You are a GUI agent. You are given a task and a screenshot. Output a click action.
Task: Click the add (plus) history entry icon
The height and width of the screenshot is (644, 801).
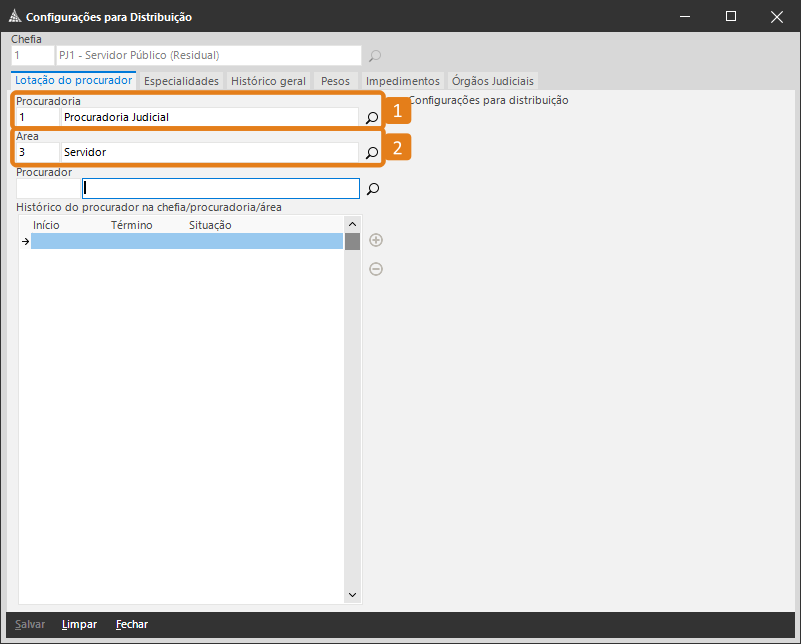point(376,240)
